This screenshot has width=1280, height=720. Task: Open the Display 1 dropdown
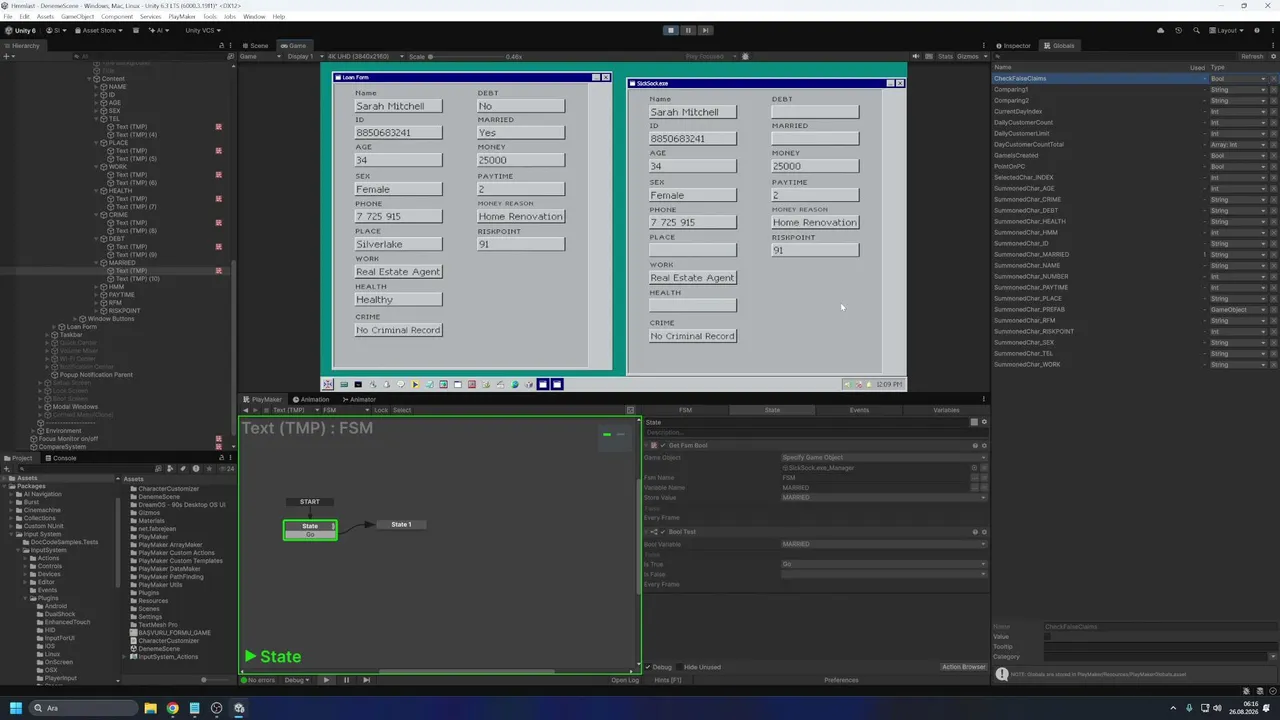[303, 57]
